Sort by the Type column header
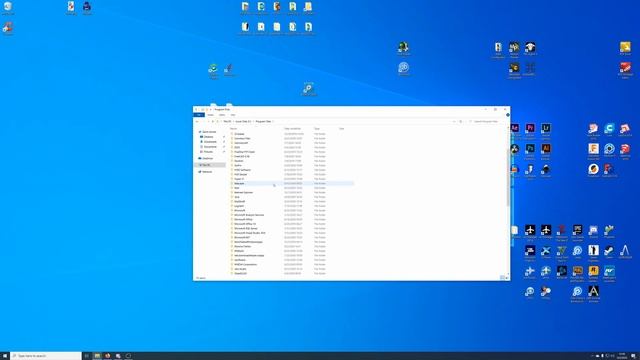Viewport: 640px width, 360px height. point(317,129)
